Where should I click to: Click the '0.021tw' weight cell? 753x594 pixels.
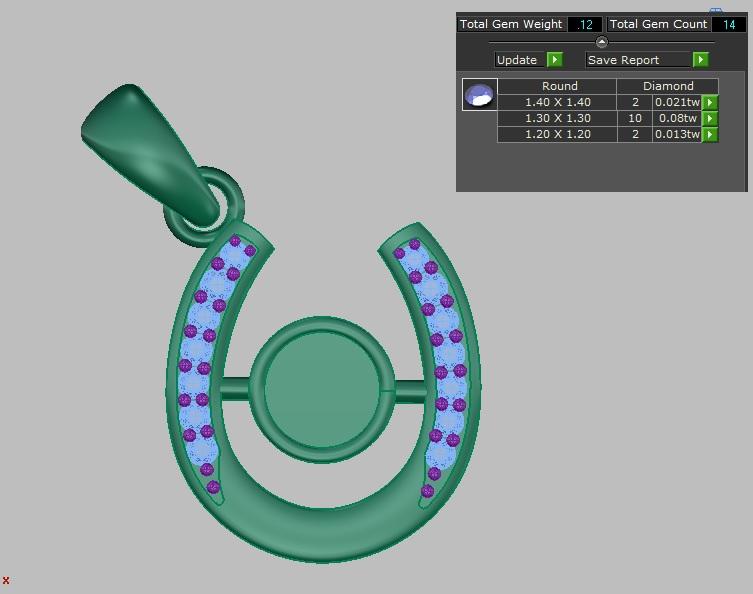[x=677, y=102]
